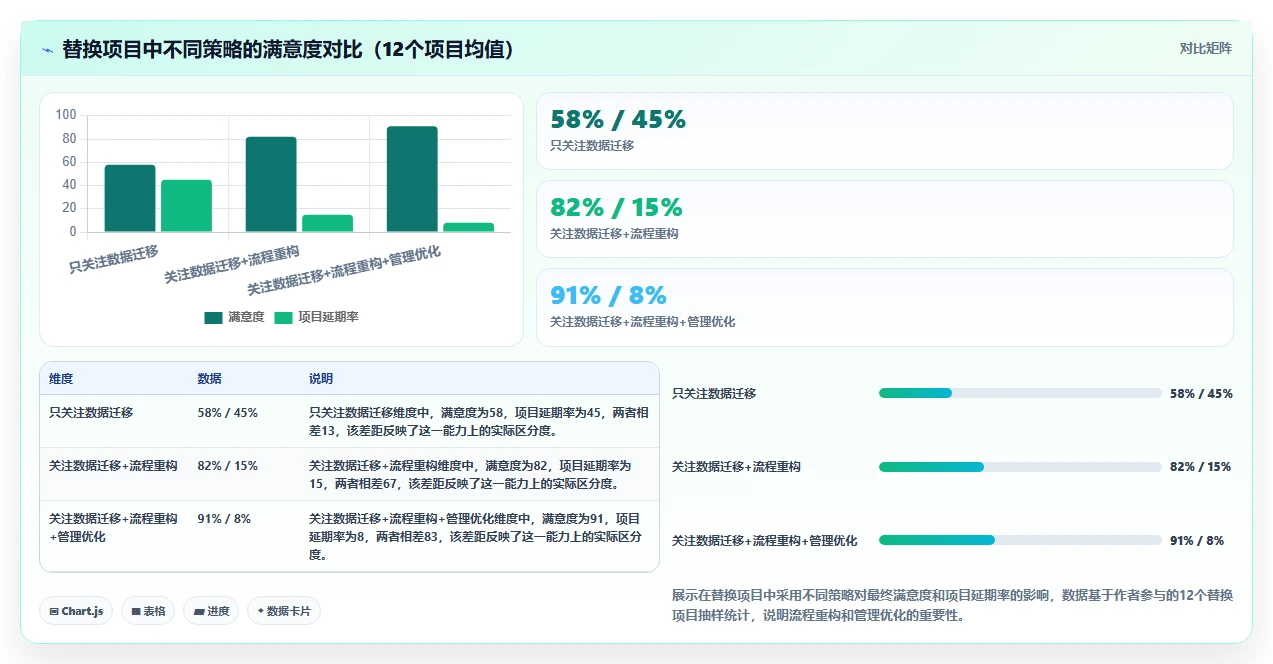Click the light green 项目延期率 legend color box

click(283, 318)
